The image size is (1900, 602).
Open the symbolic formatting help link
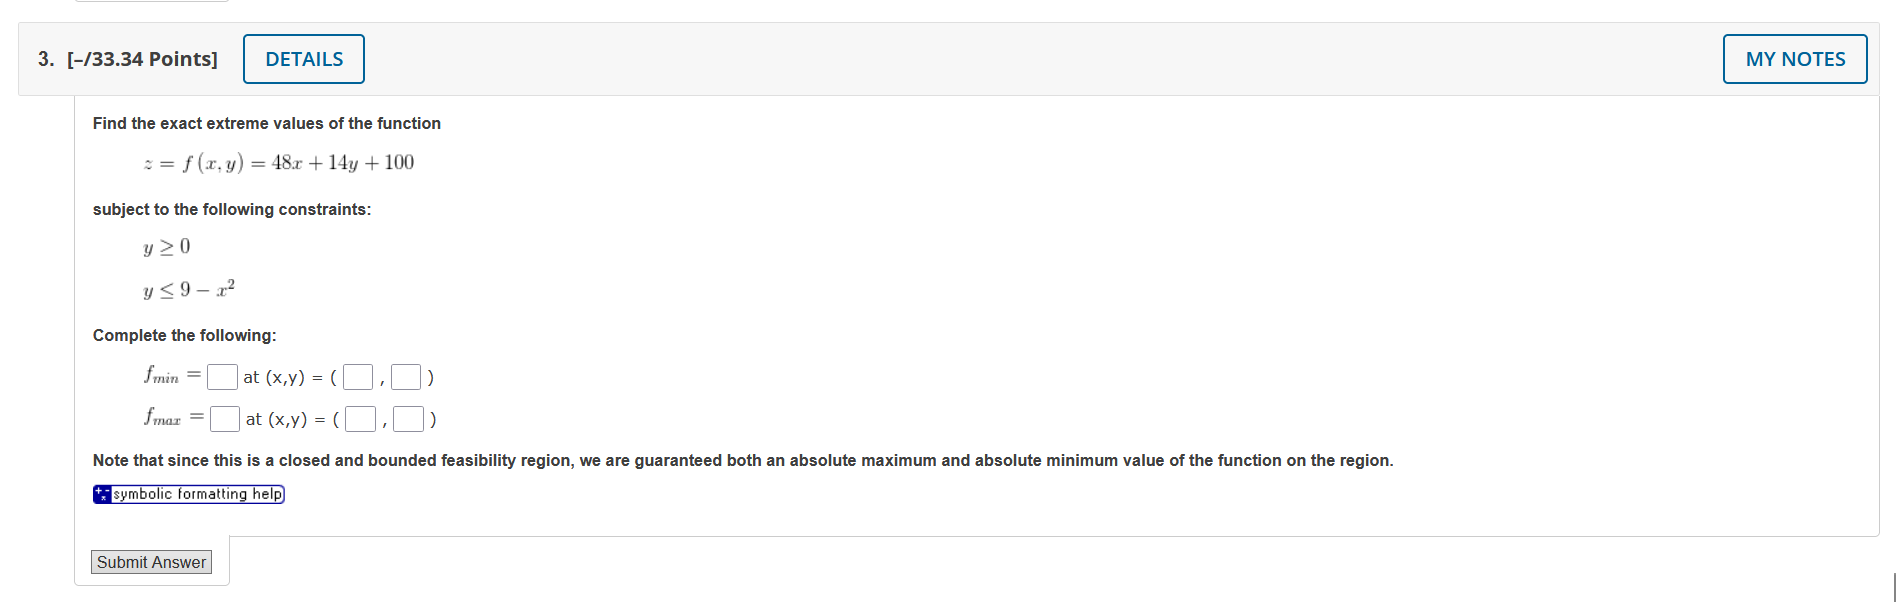click(x=196, y=493)
